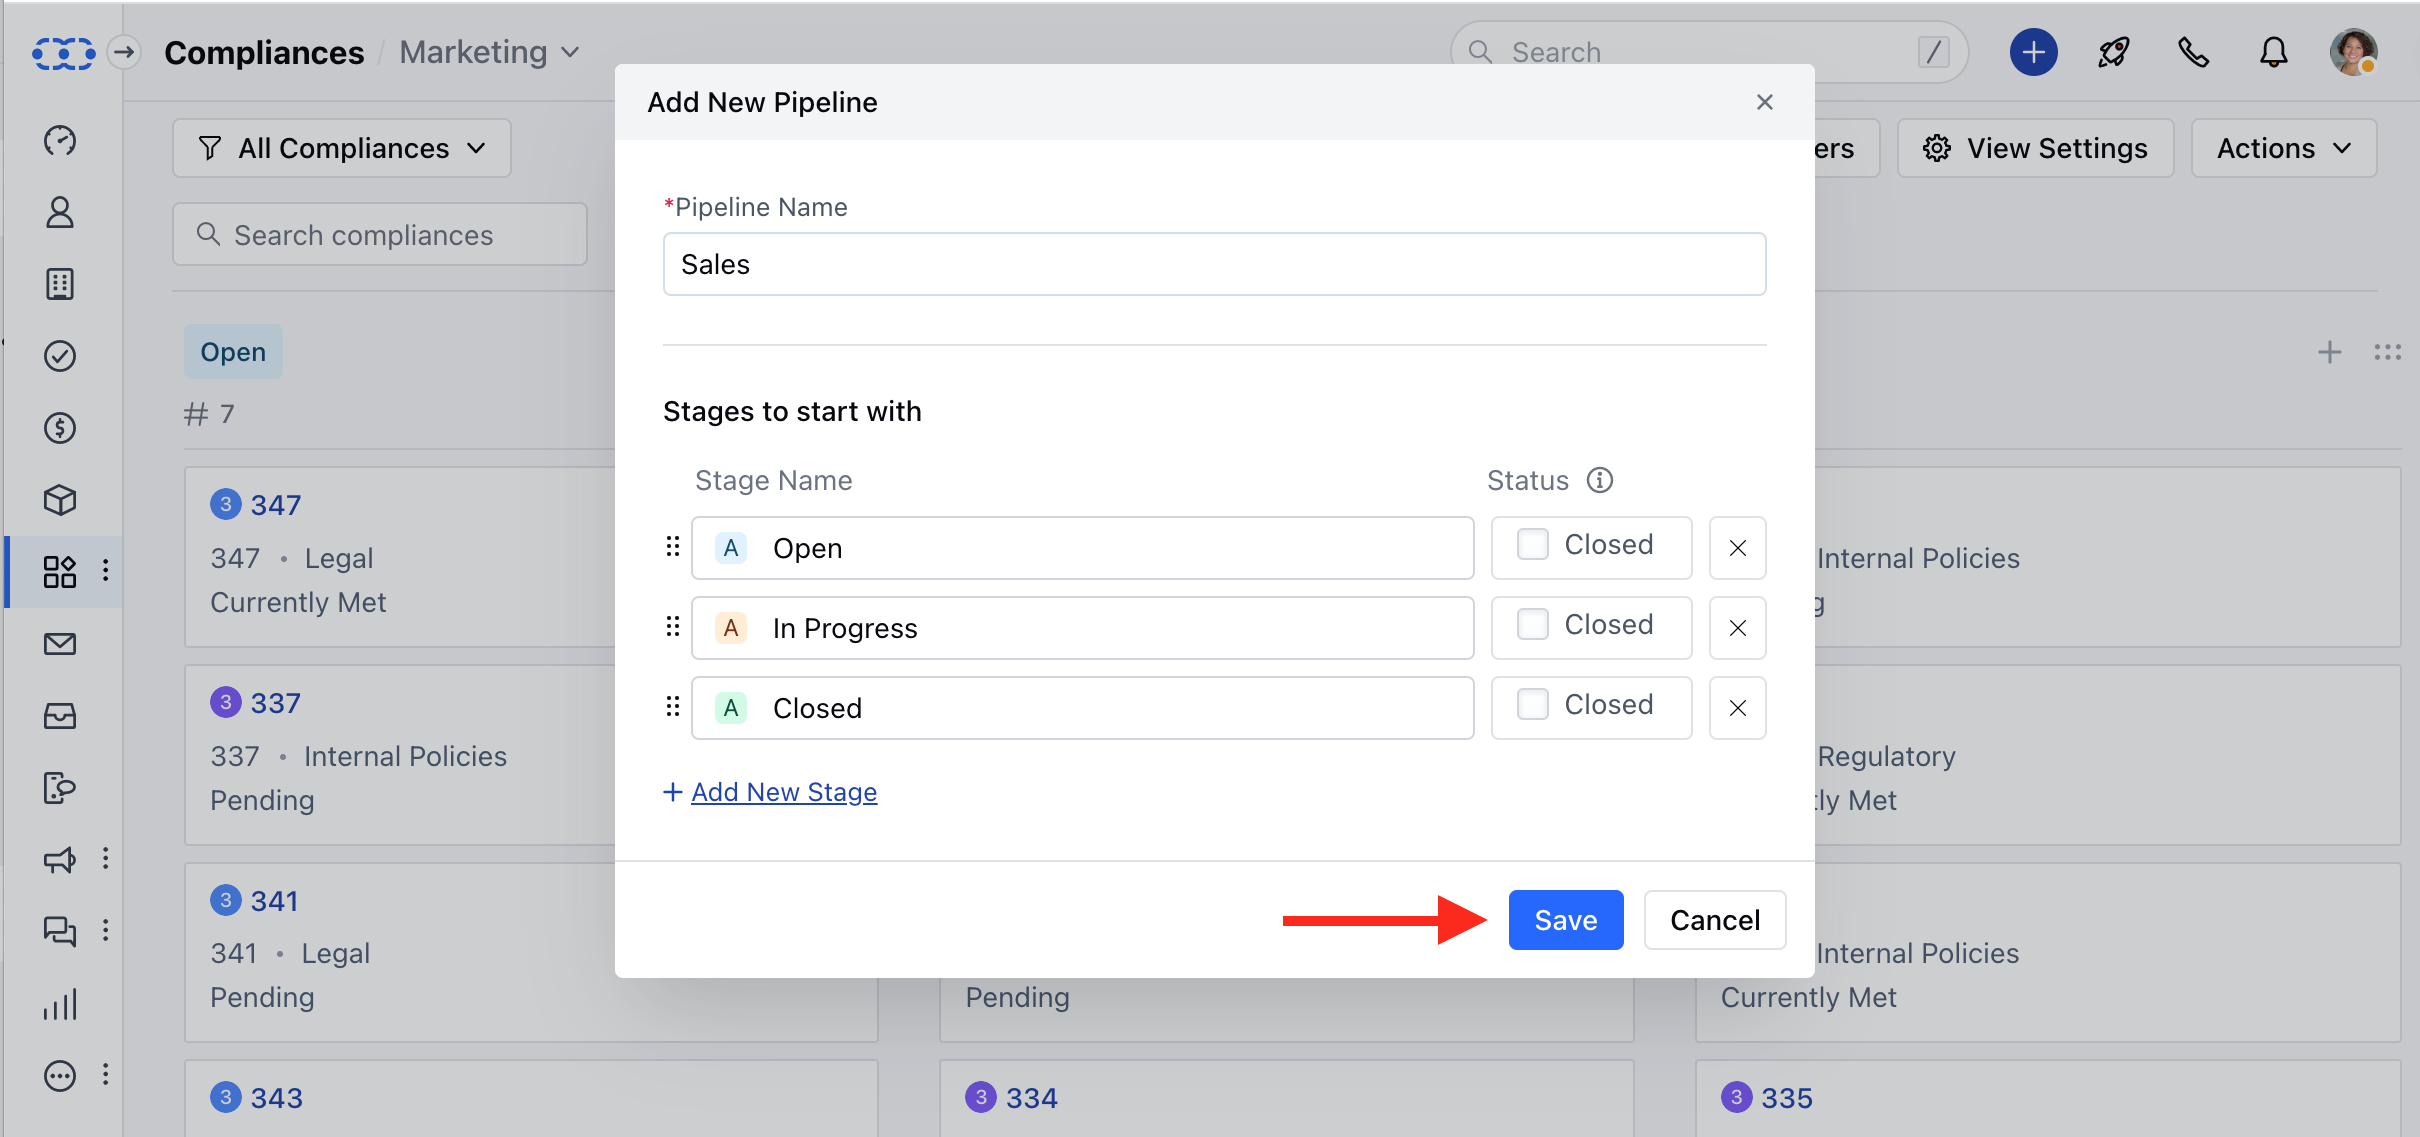The width and height of the screenshot is (2420, 1137).
Task: Open Tasks checkmark circle icon in sidebar
Action: 60,356
